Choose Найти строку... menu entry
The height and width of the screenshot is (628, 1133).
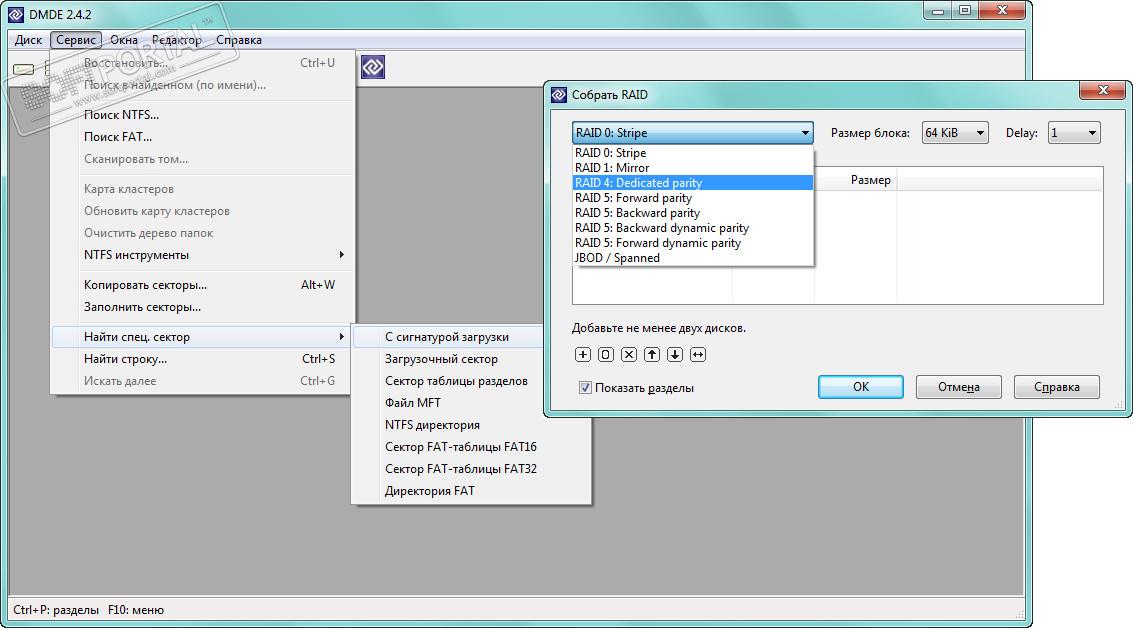coord(203,359)
